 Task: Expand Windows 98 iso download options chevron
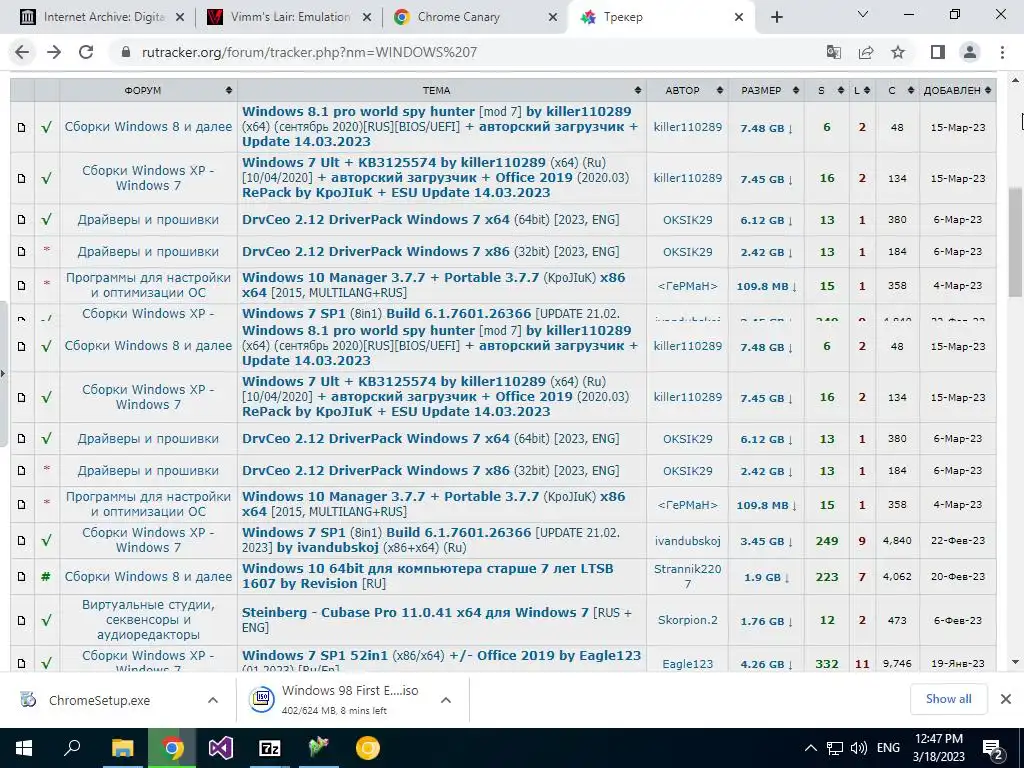click(x=446, y=700)
